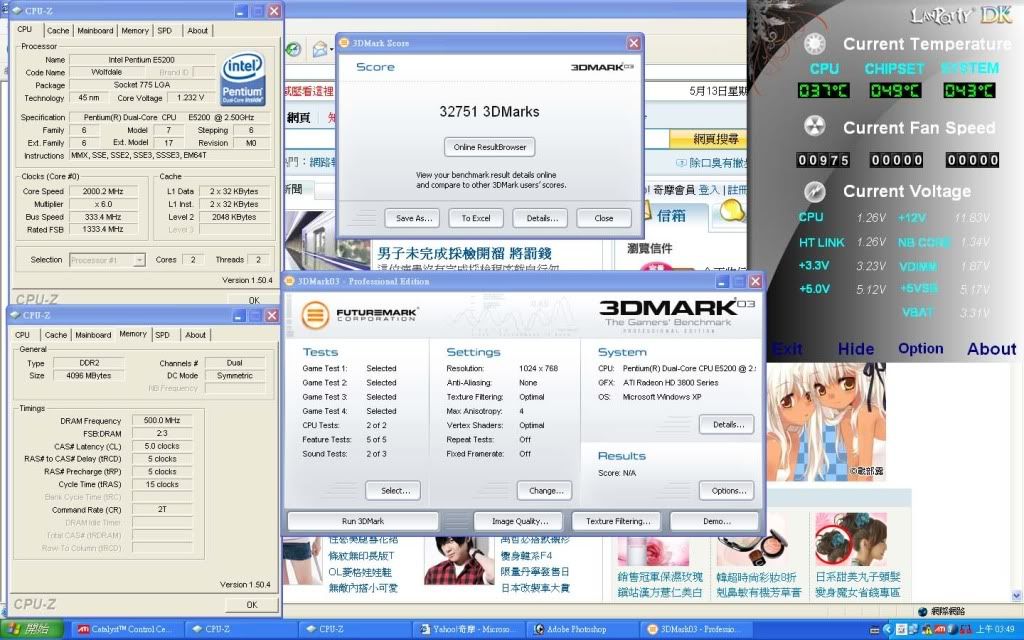The height and width of the screenshot is (640, 1024).
Task: Click Image Quality button
Action: (520, 521)
